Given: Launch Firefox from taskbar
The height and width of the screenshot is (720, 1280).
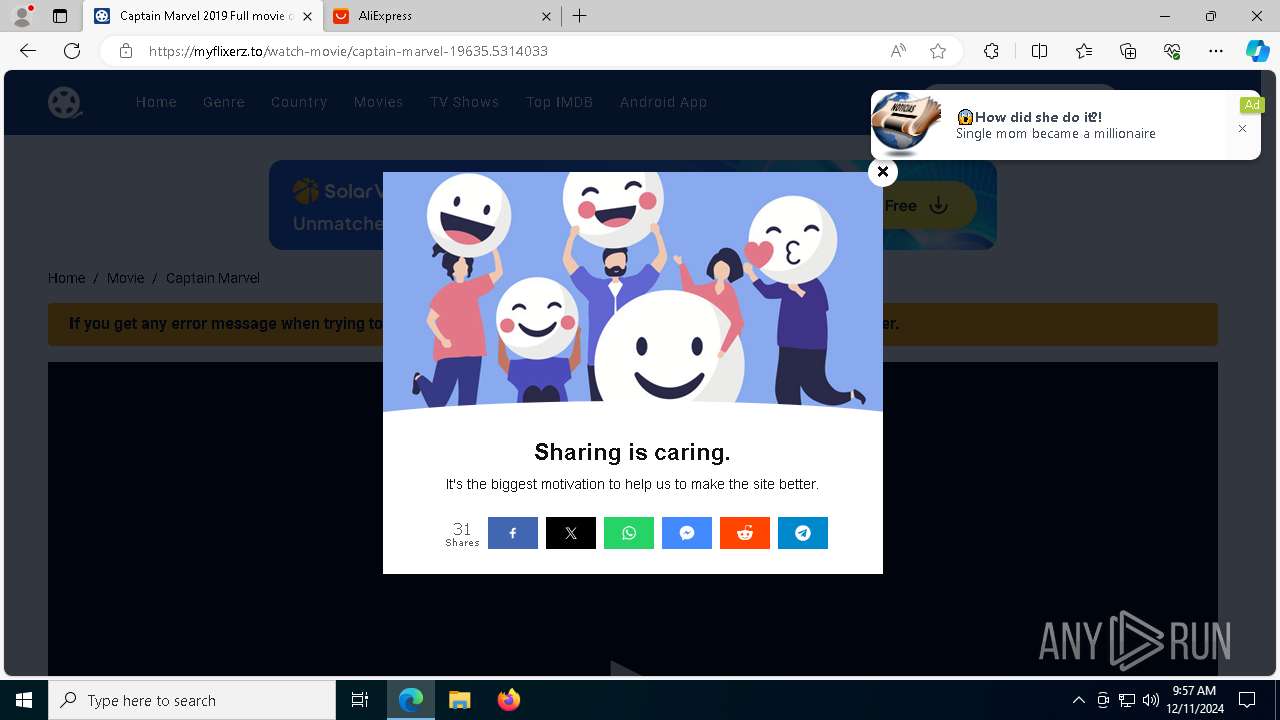Looking at the screenshot, I should coord(508,700).
